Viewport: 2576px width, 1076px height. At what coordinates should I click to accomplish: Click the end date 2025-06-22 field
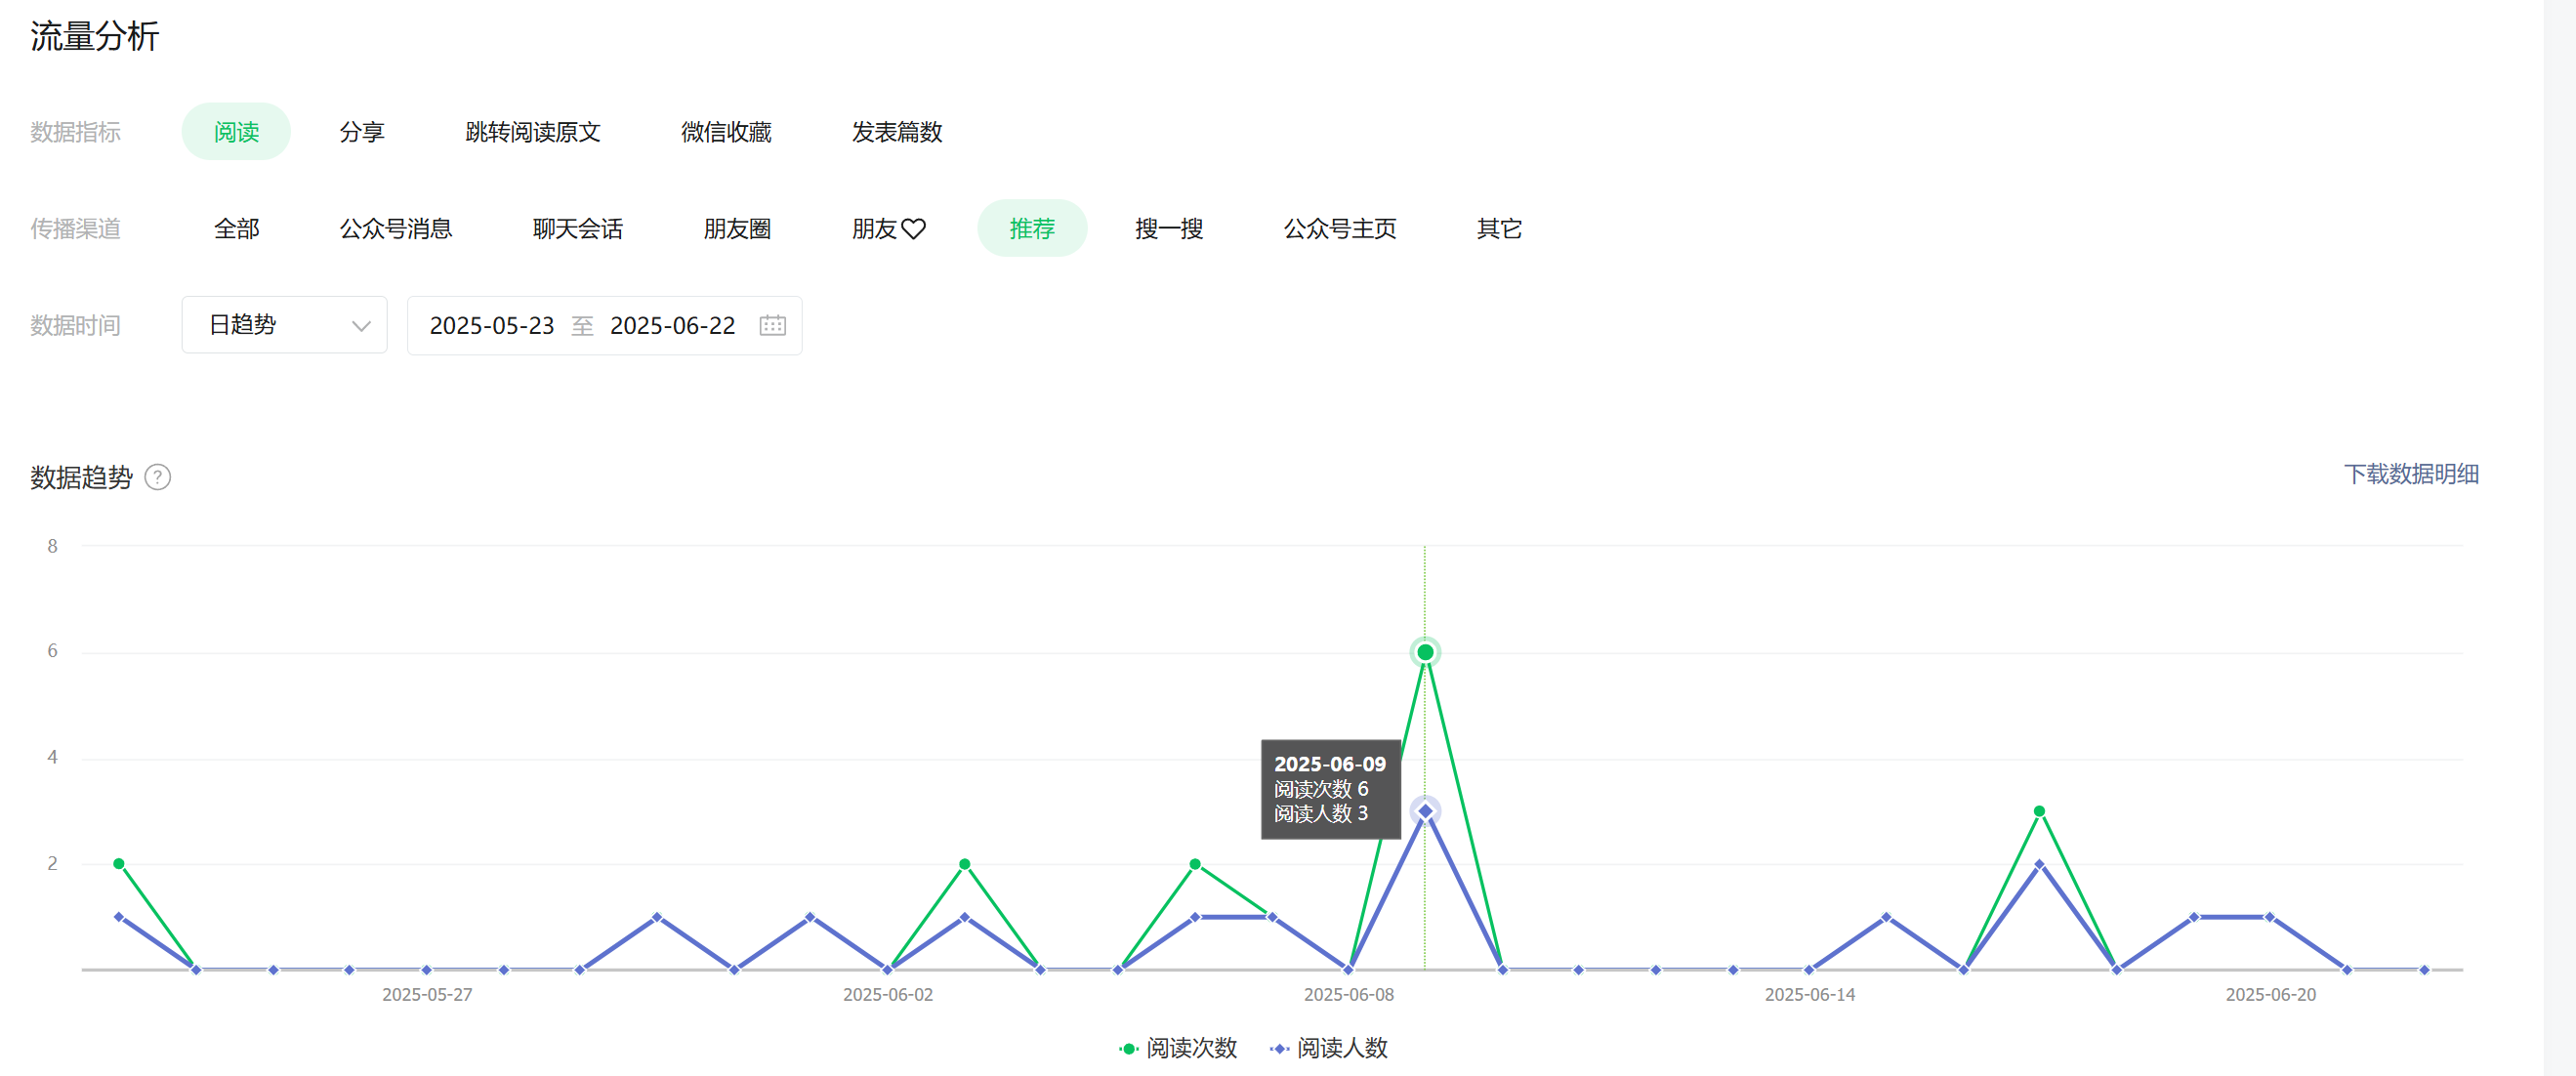coord(672,325)
